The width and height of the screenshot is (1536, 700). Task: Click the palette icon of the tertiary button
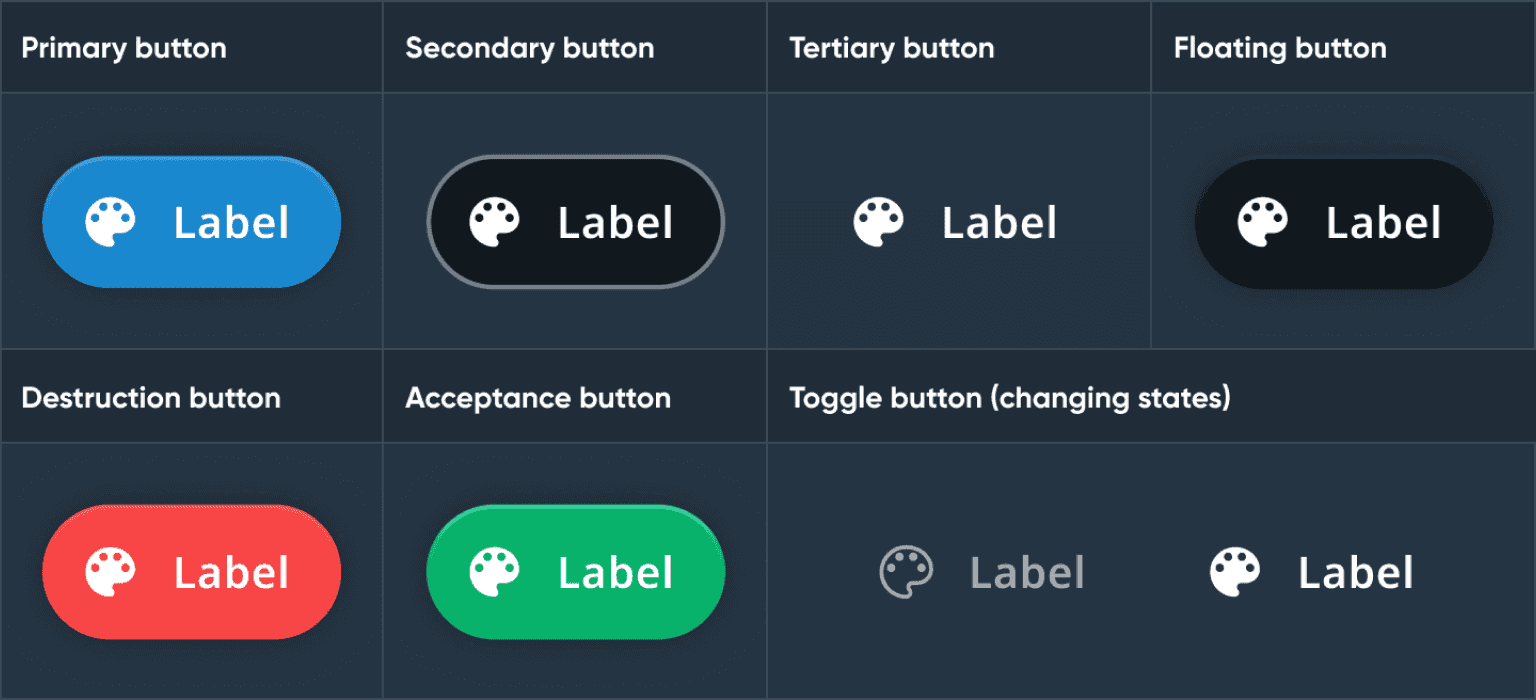[878, 222]
